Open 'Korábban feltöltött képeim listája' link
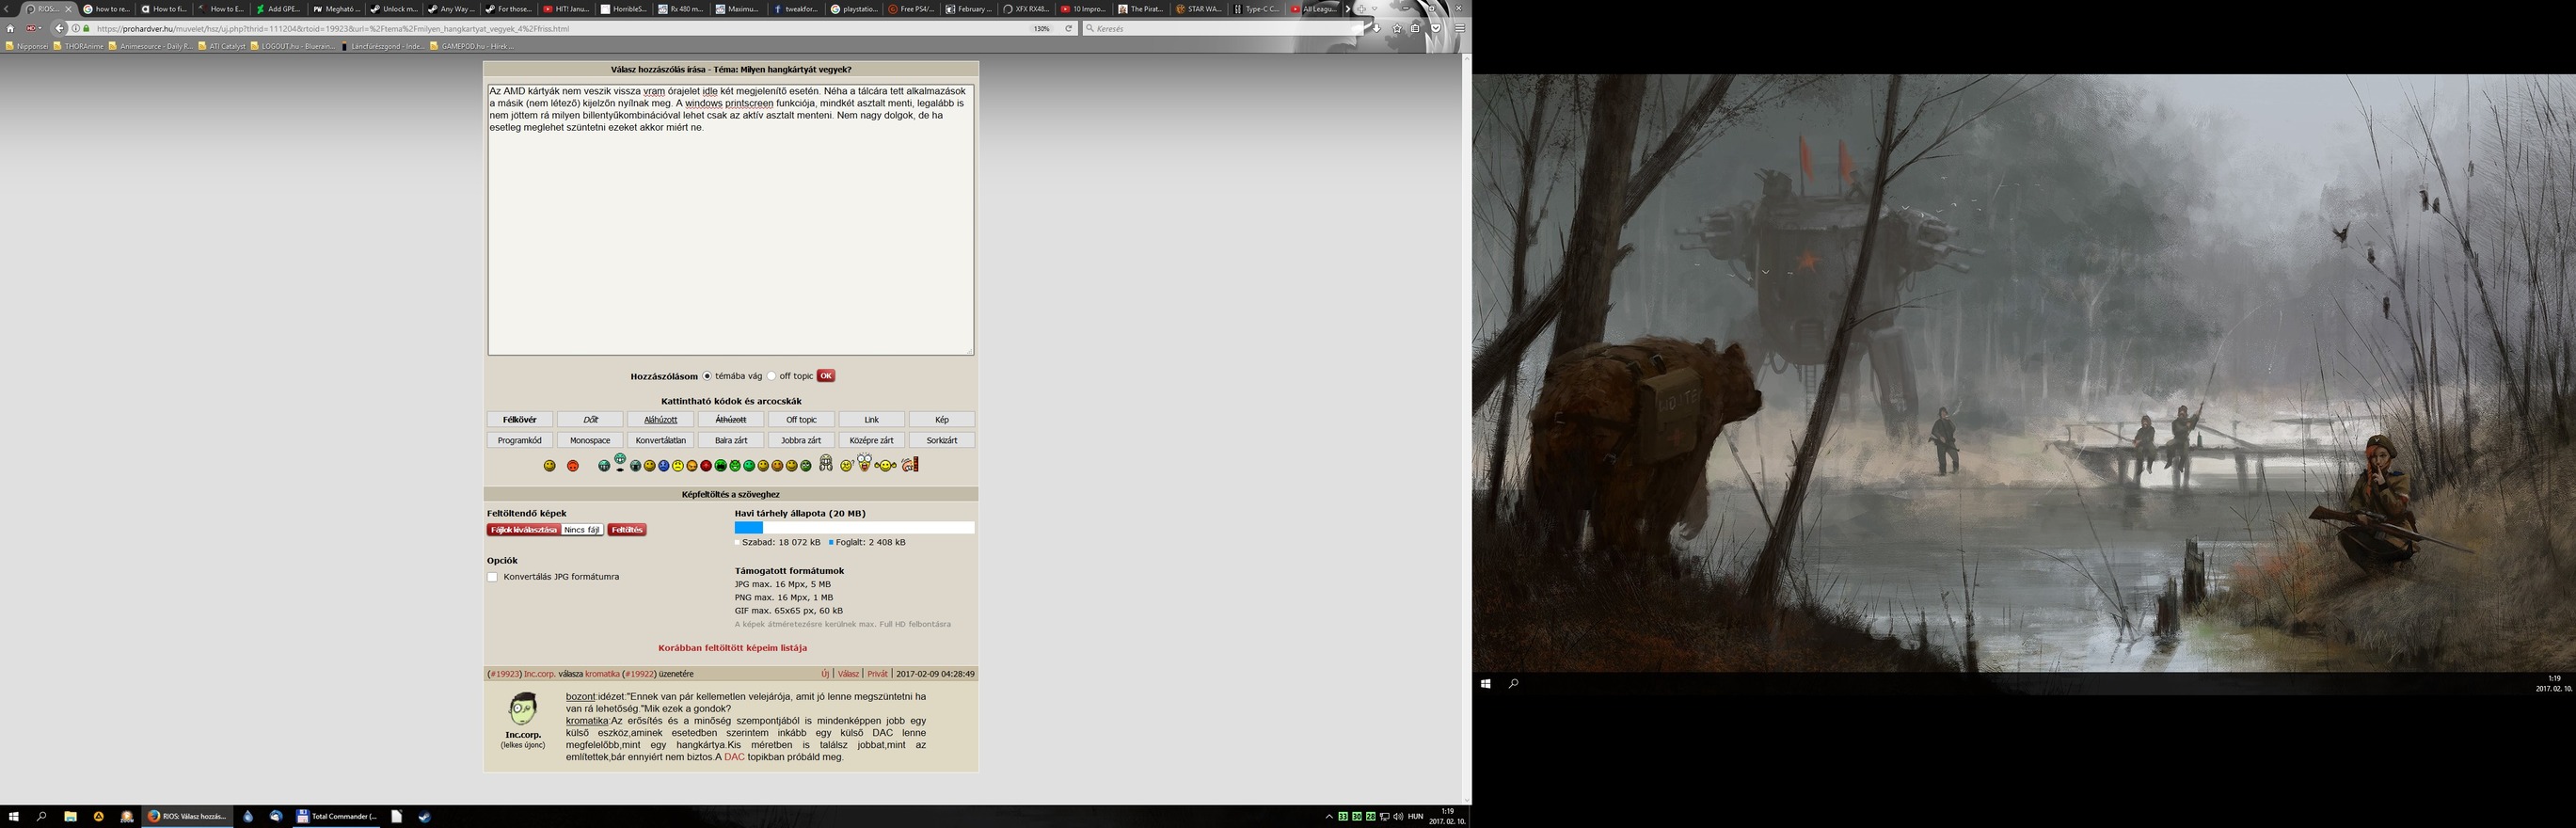 [733, 648]
